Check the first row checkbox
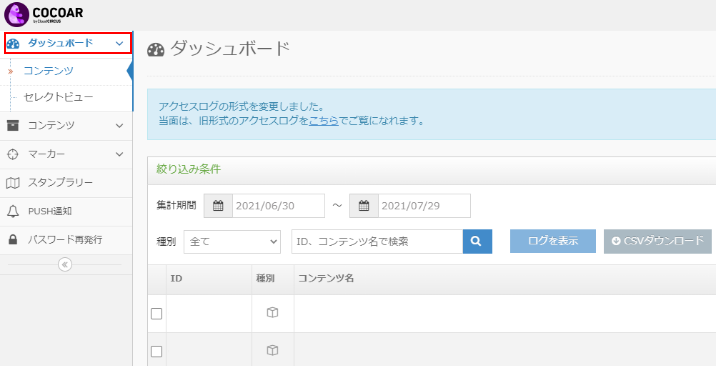This screenshot has height=366, width=716. click(x=157, y=314)
